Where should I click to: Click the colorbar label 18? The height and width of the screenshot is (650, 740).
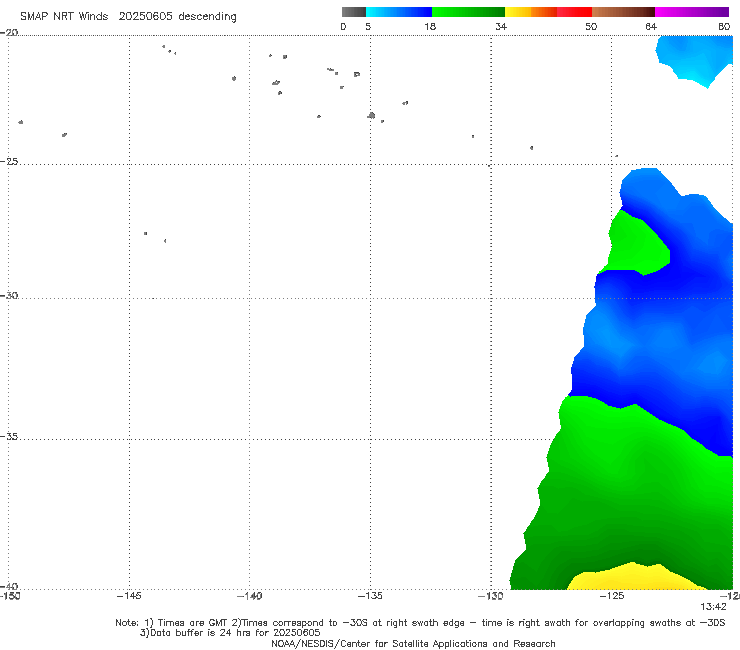[x=430, y=27]
